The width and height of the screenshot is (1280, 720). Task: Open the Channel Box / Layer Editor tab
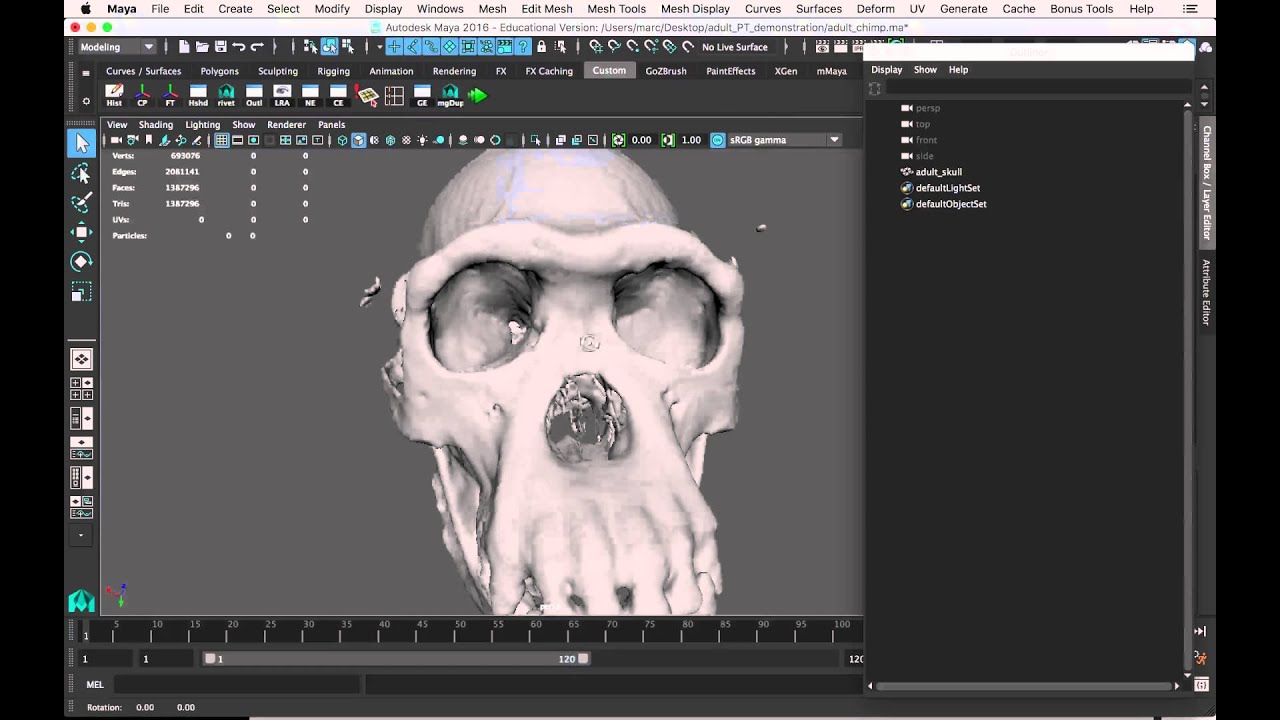coord(1207,182)
